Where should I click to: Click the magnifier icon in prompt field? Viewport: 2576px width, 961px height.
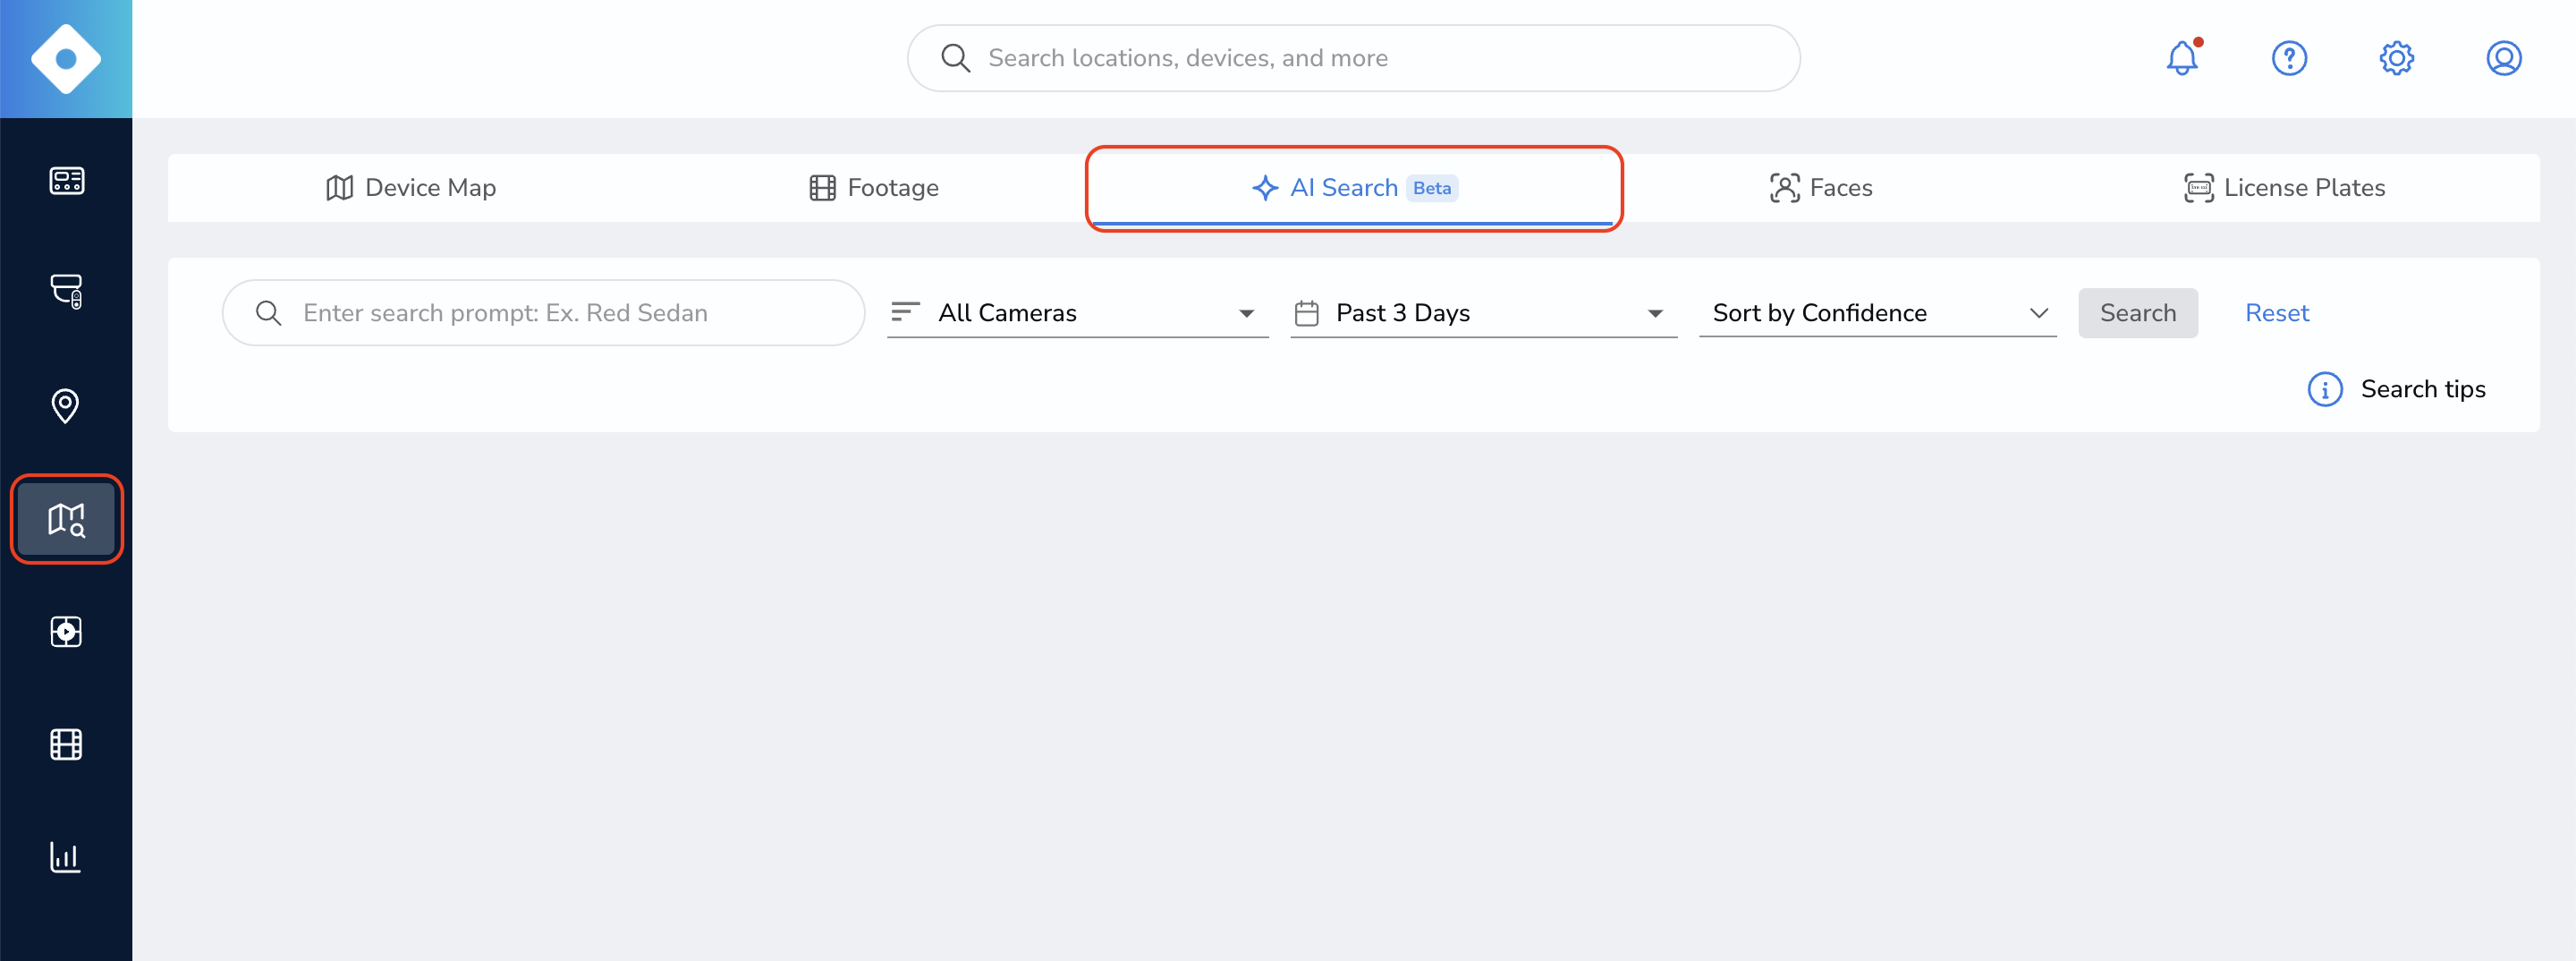click(x=268, y=313)
